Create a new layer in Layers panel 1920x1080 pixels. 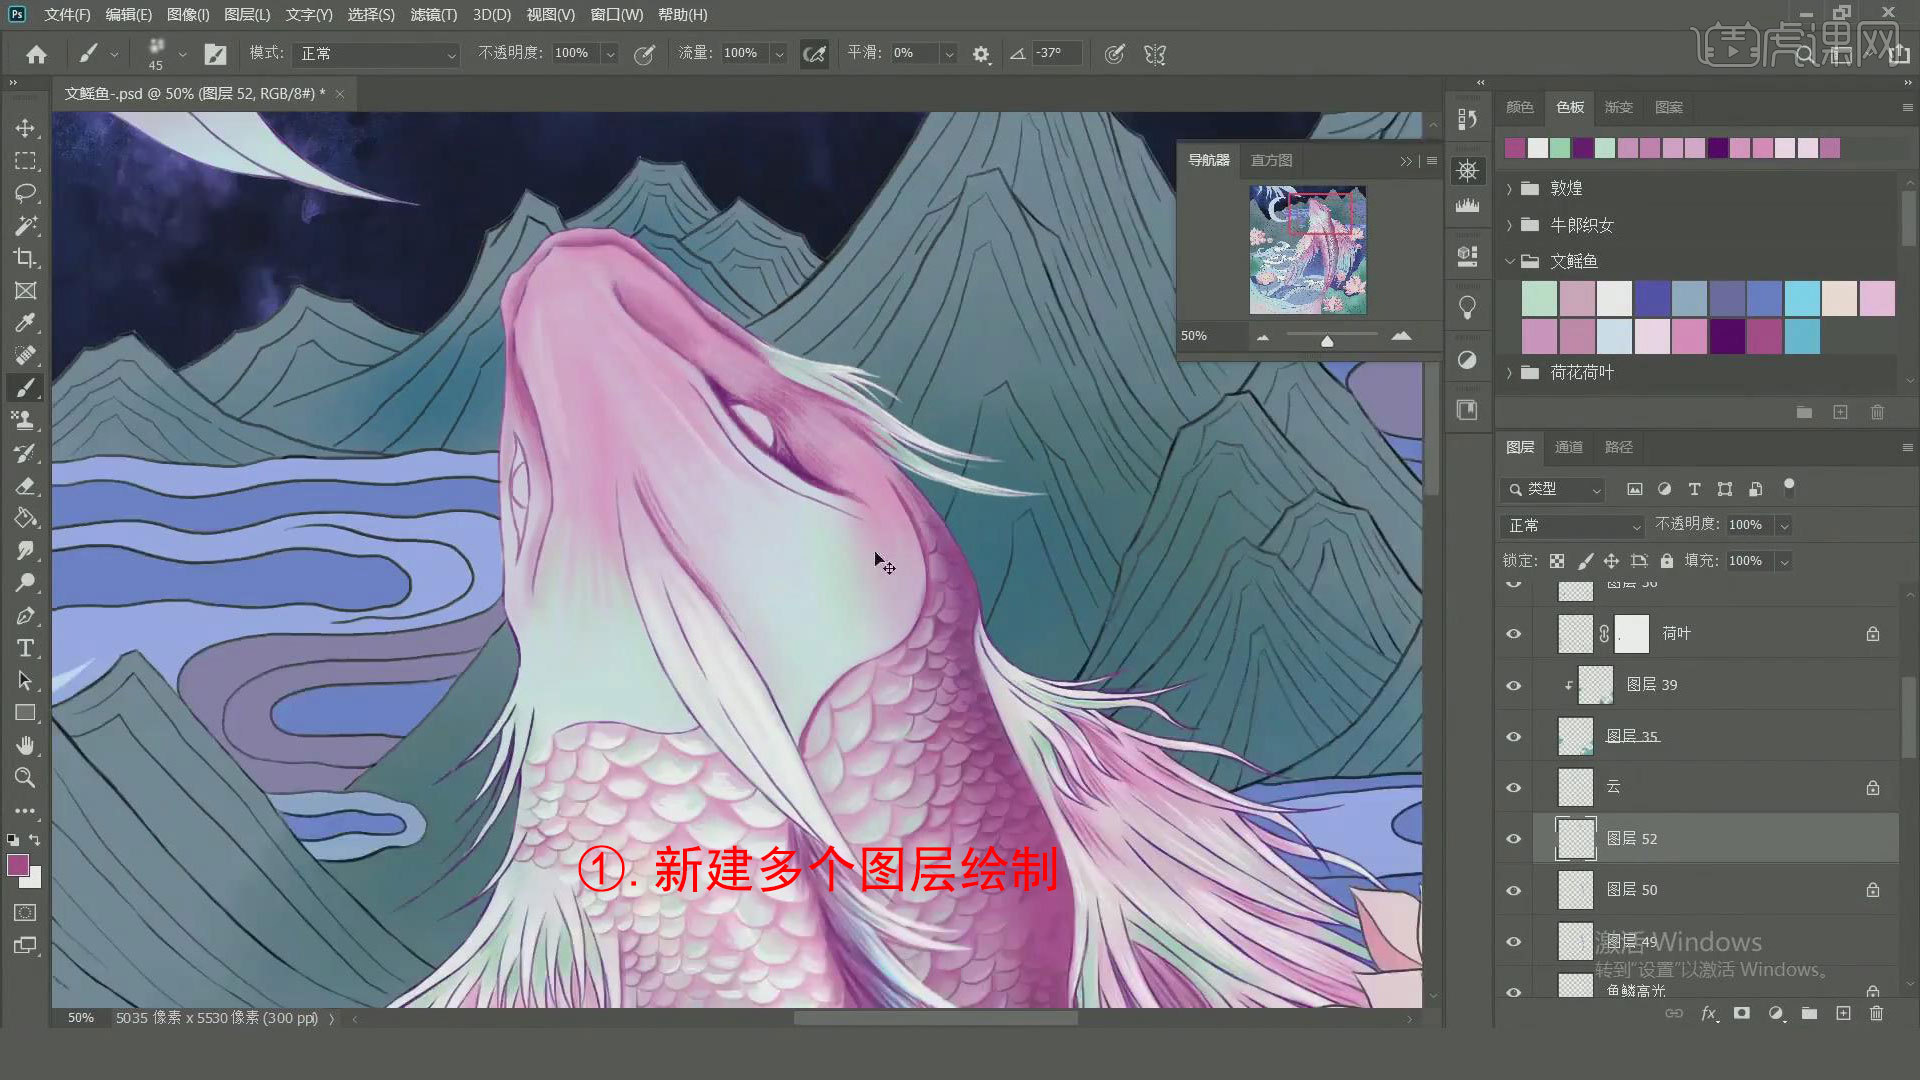(x=1843, y=1013)
